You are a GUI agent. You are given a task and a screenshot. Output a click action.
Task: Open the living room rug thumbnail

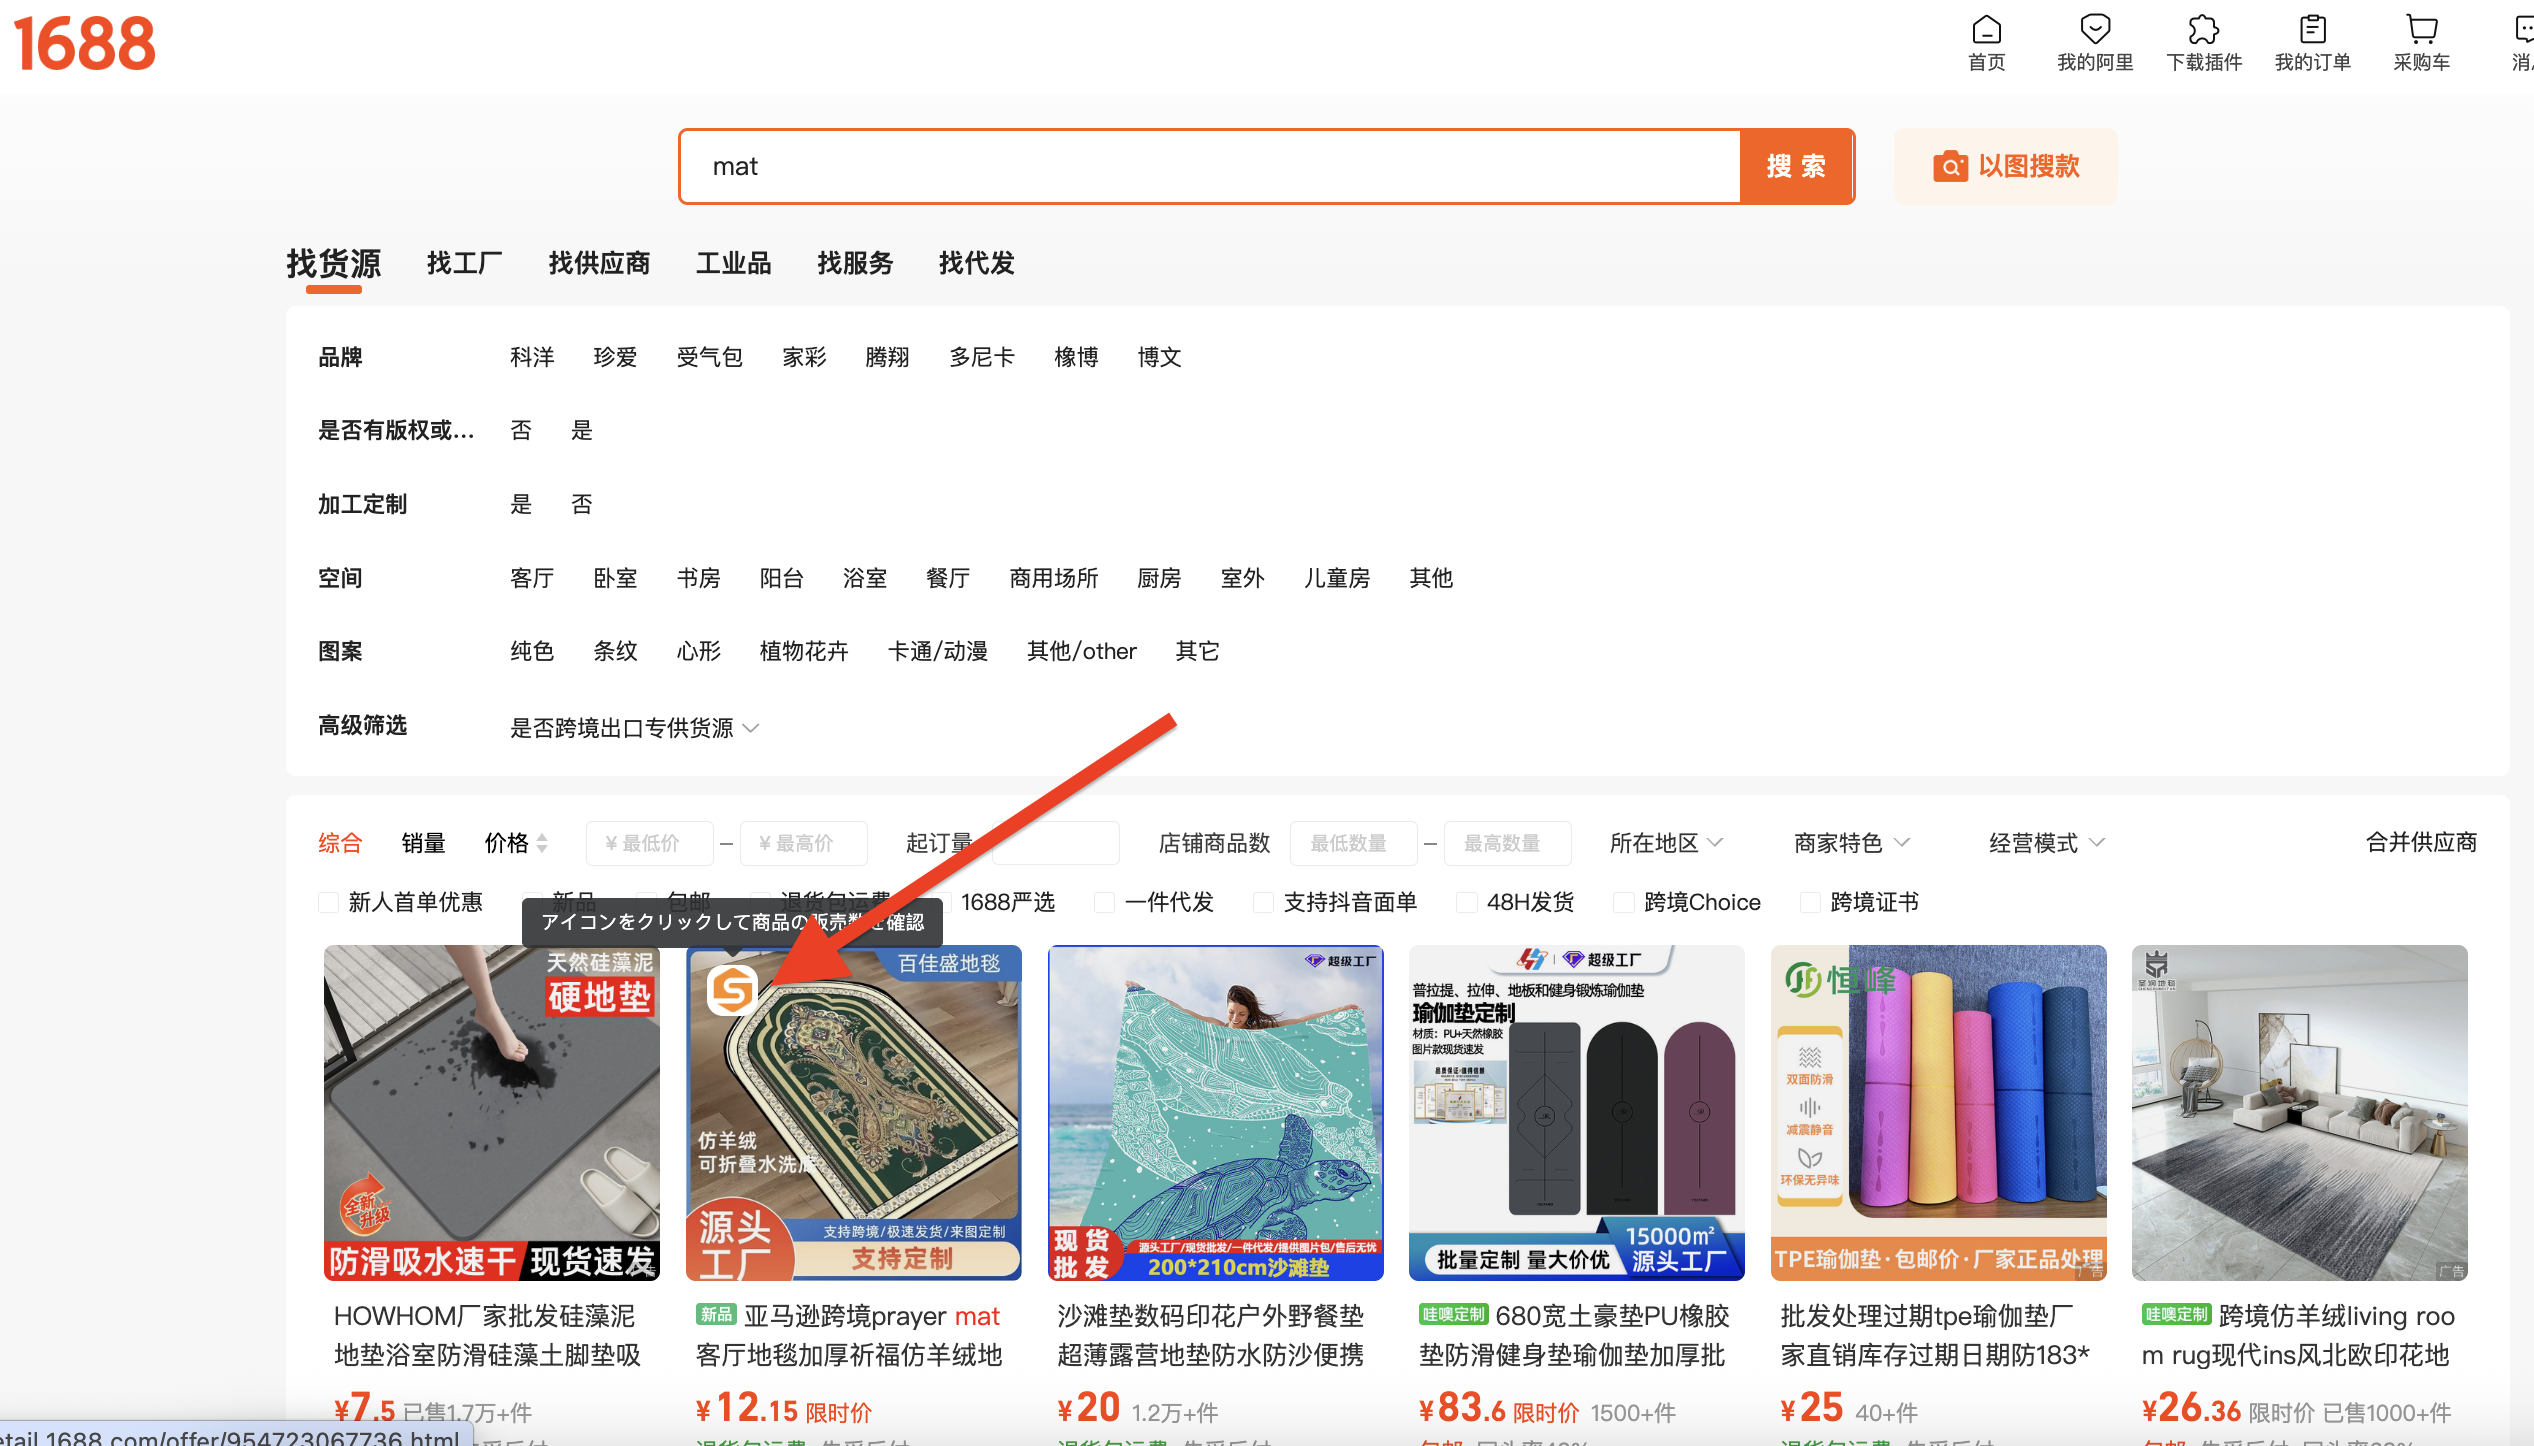coord(2299,1113)
